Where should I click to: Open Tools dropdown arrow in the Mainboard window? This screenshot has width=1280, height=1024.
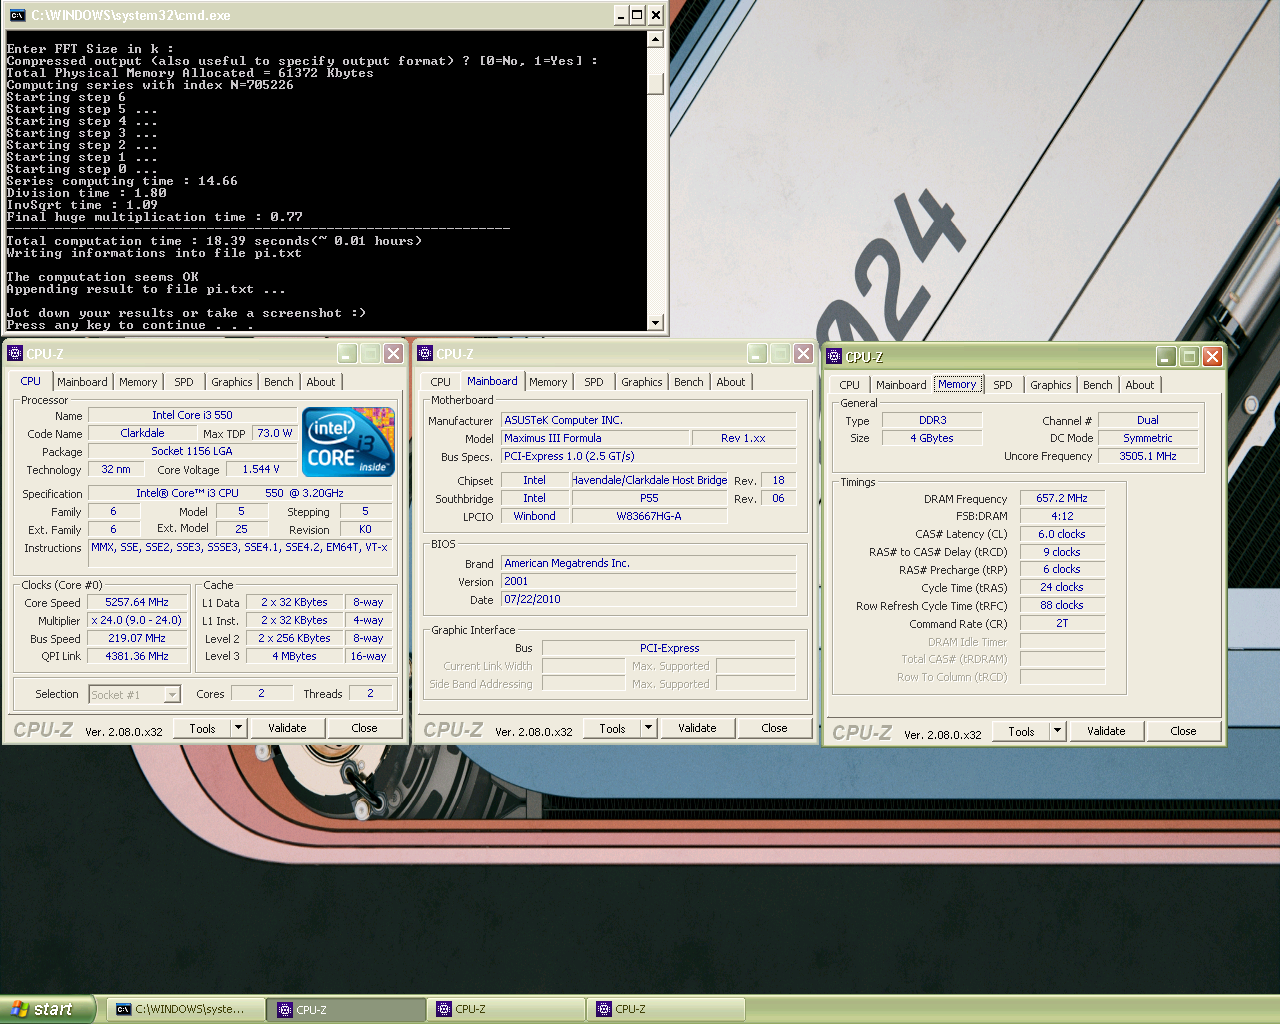point(648,728)
